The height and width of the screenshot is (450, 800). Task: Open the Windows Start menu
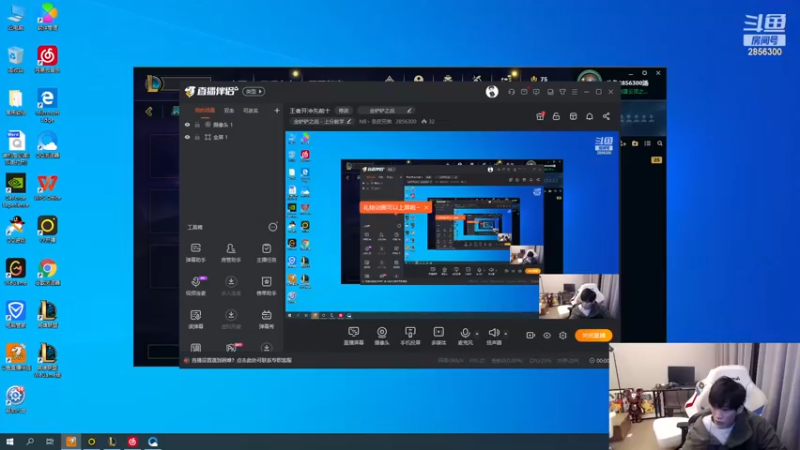(x=10, y=442)
